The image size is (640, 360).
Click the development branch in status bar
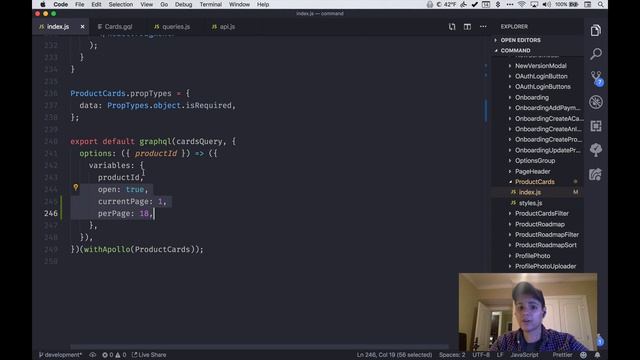click(60, 355)
